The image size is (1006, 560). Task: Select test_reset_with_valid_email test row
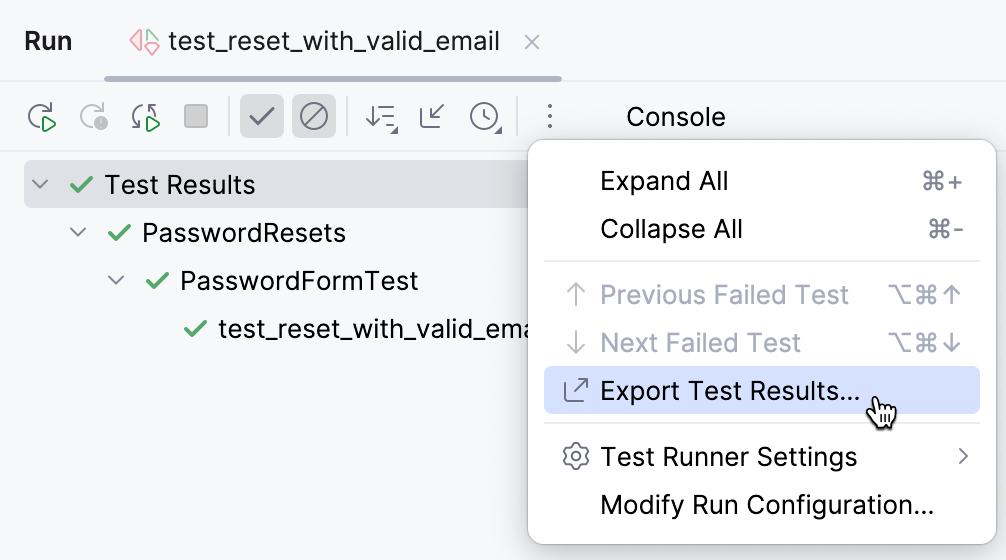[370, 329]
